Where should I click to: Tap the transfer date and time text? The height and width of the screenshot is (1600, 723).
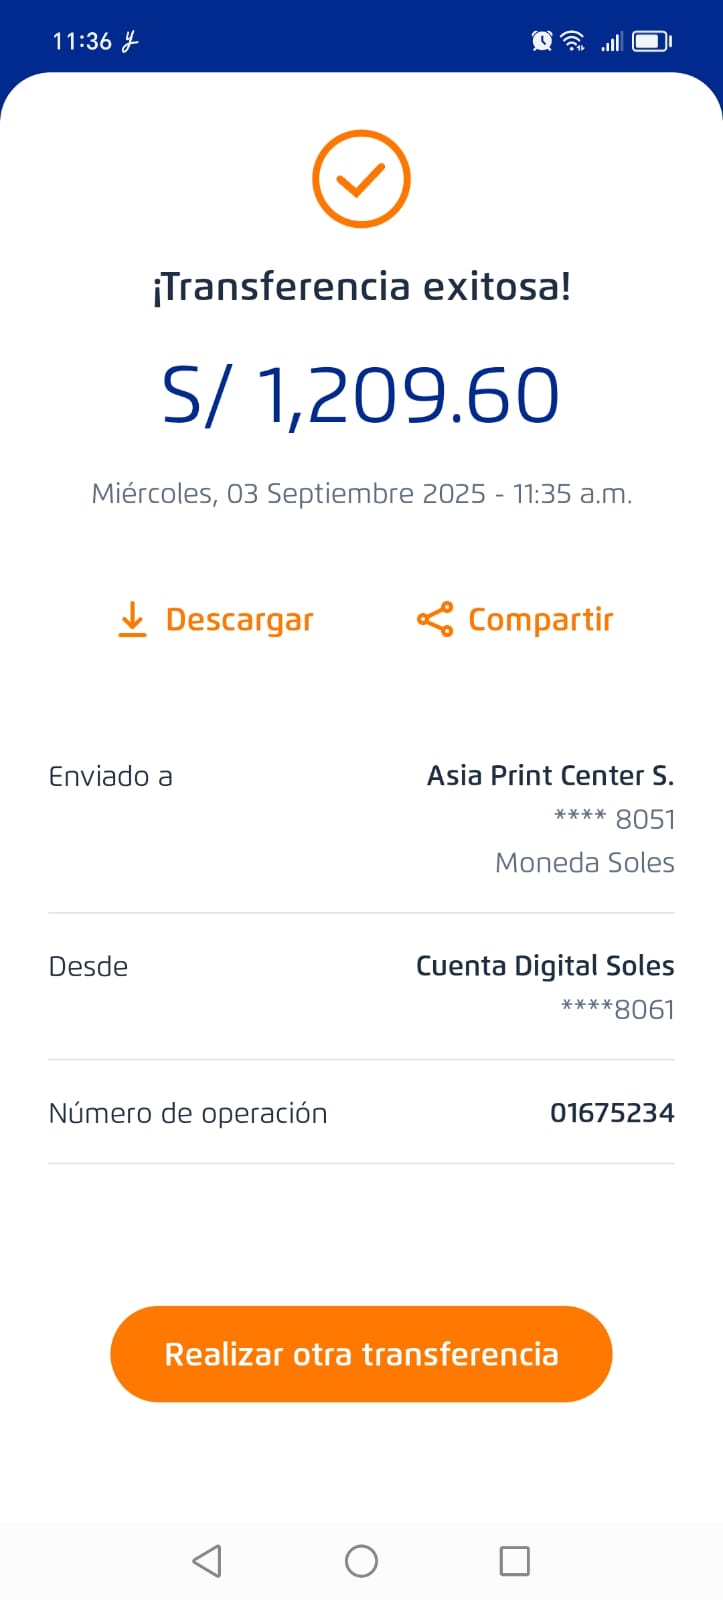point(361,494)
